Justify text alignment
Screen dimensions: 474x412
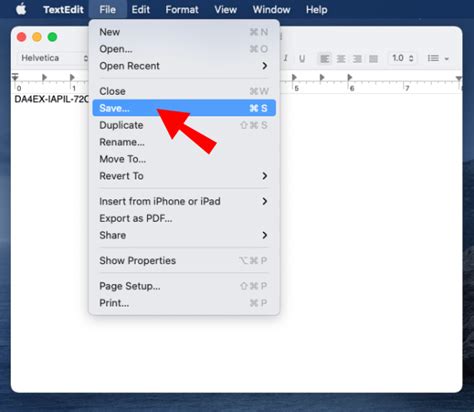(x=373, y=59)
